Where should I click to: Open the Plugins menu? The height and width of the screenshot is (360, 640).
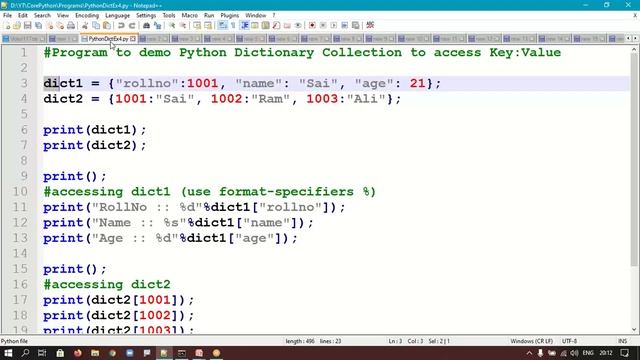229,16
